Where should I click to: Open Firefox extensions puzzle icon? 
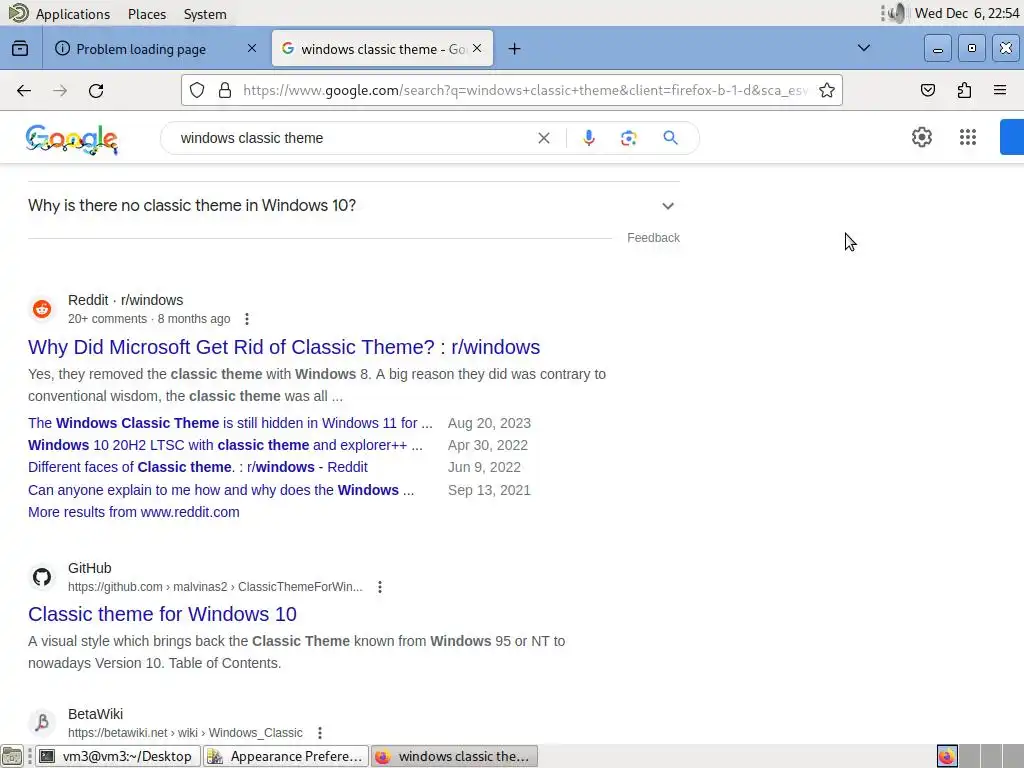(964, 90)
